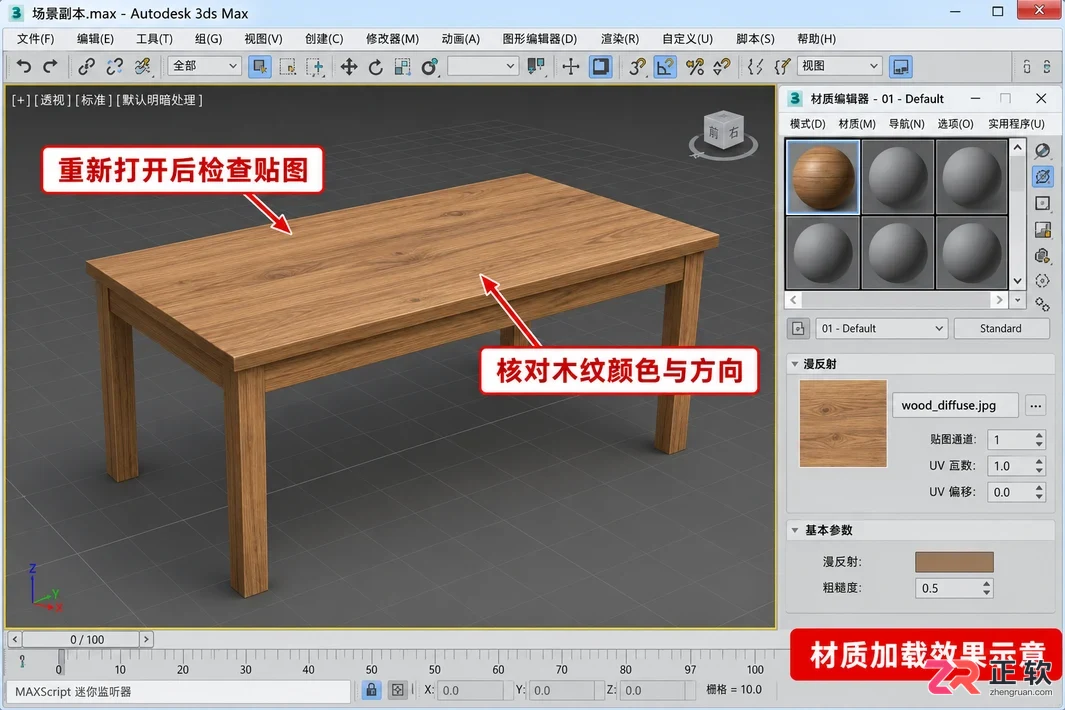
Task: Open 实用程序(U) menu in material editor
Action: (x=1016, y=124)
